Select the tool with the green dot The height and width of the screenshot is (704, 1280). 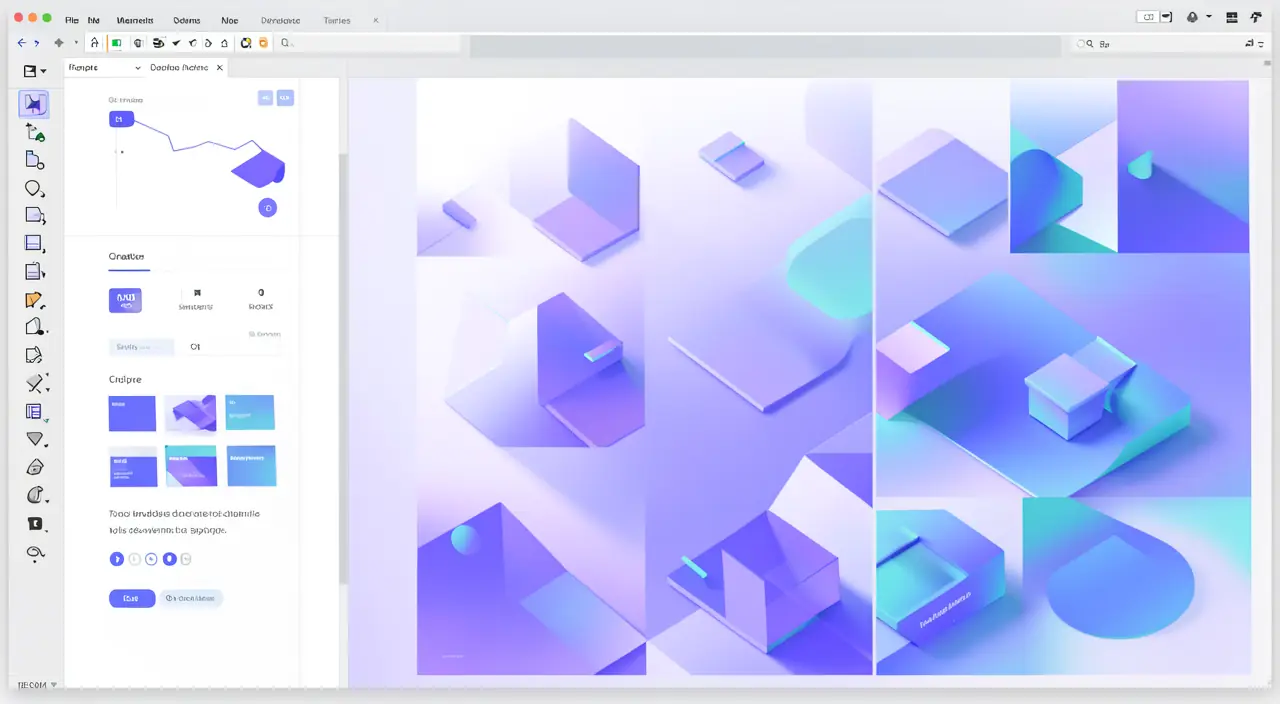[x=35, y=133]
